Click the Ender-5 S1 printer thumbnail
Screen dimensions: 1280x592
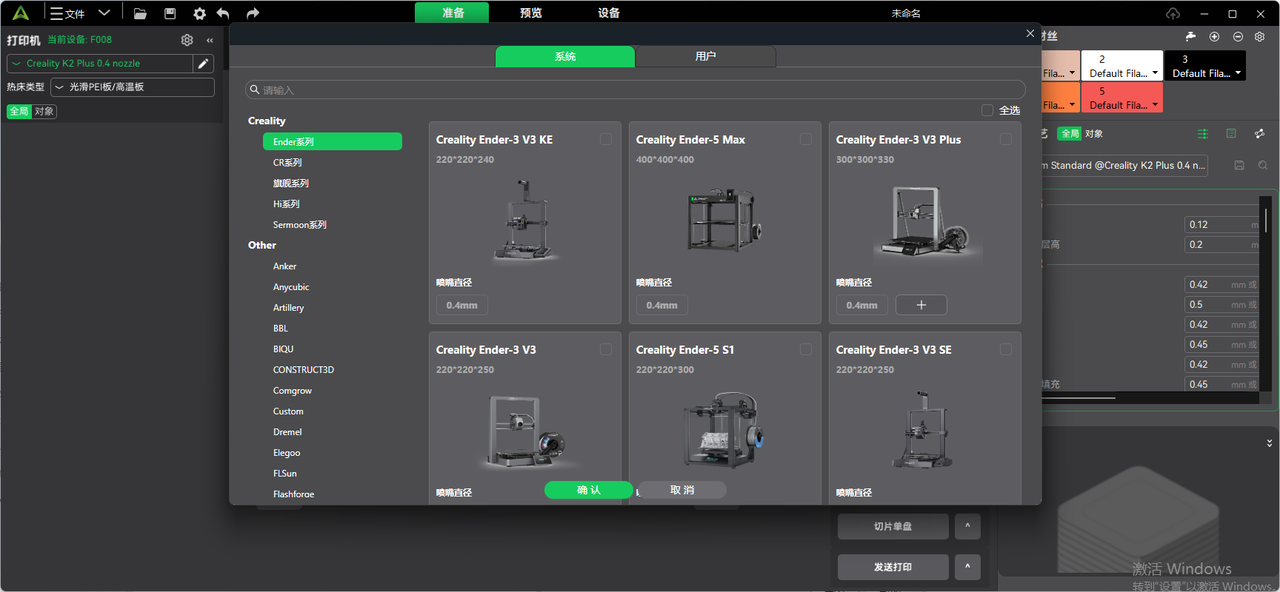[725, 432]
